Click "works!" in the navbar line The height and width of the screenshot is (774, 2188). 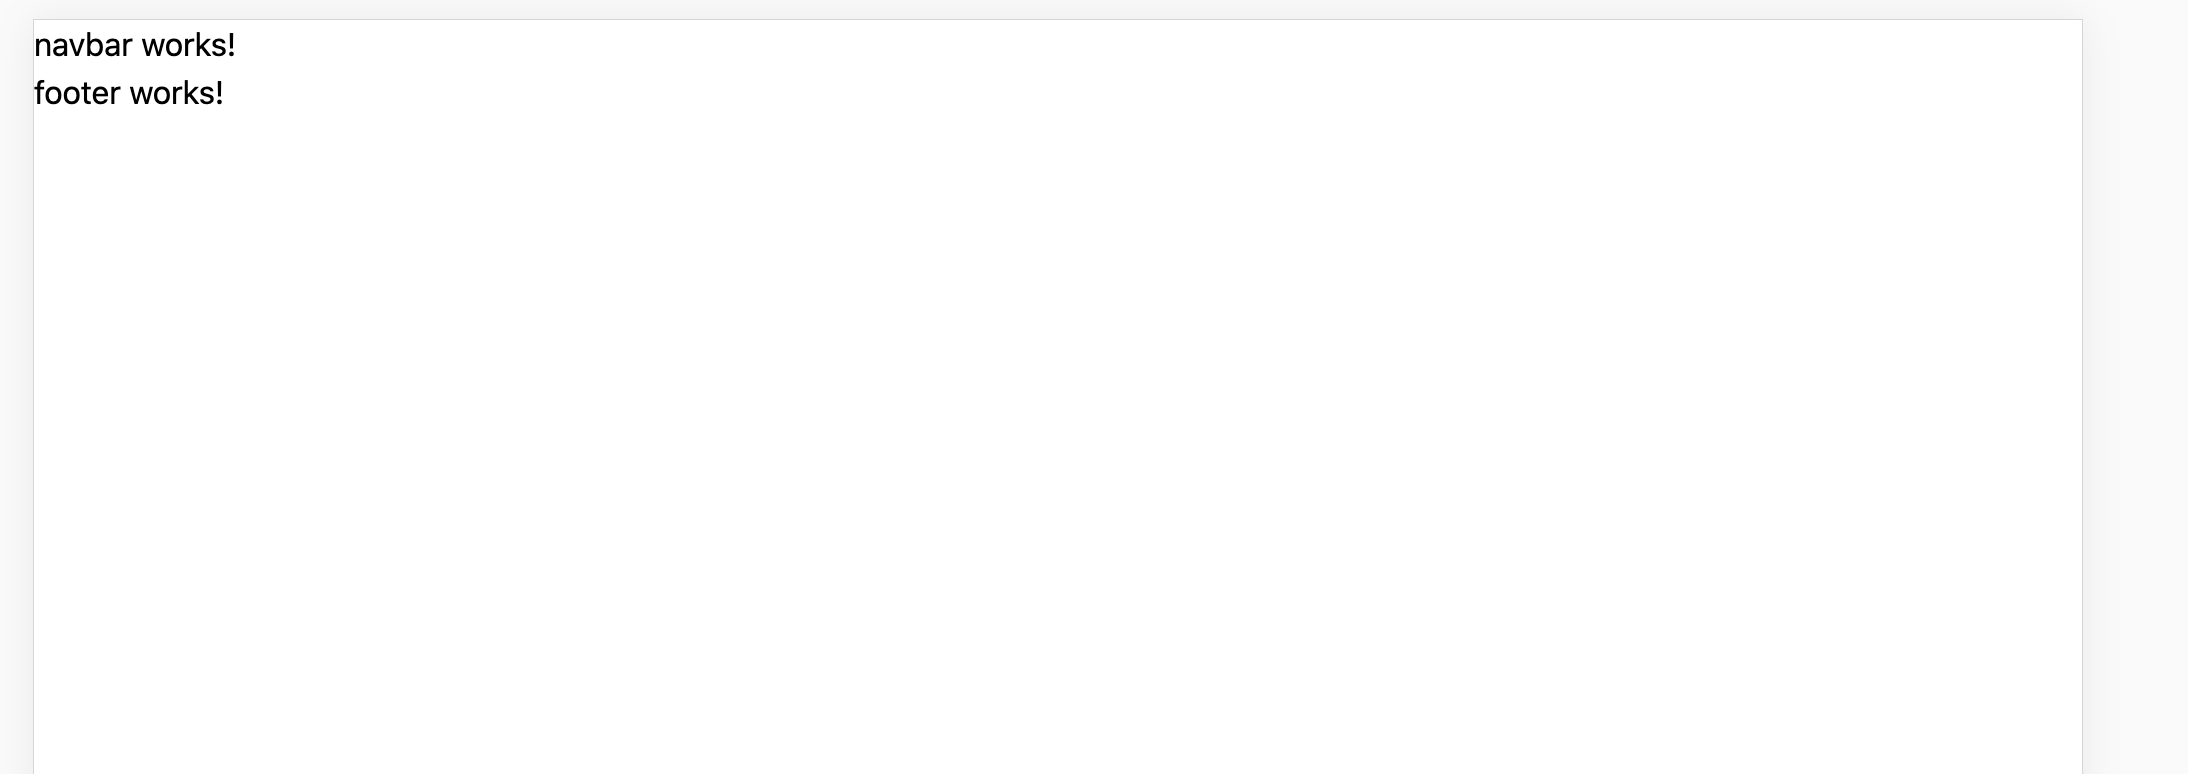pos(188,45)
